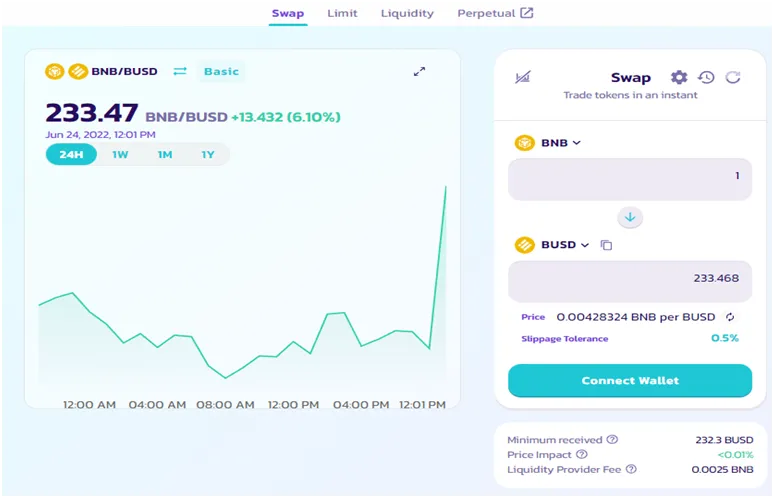The image size is (774, 498).
Task: Toggle the Basic chart mode
Action: click(x=221, y=72)
